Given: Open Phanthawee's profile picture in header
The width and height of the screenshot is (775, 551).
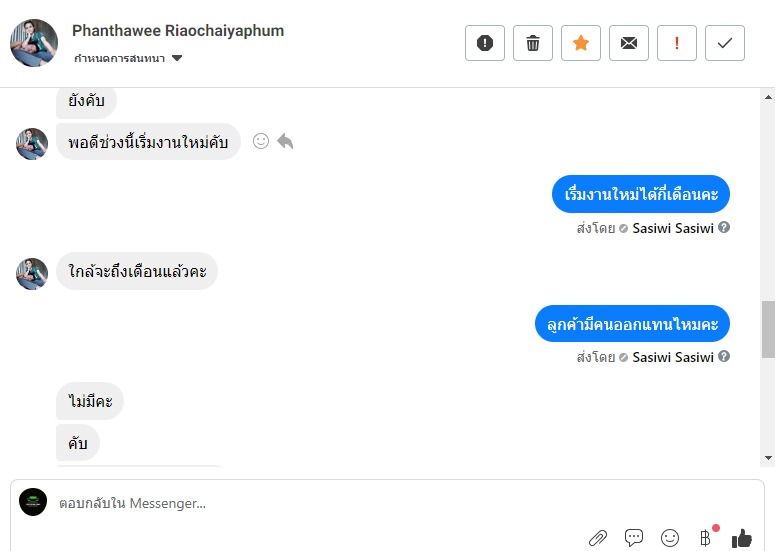Looking at the screenshot, I should pos(34,43).
